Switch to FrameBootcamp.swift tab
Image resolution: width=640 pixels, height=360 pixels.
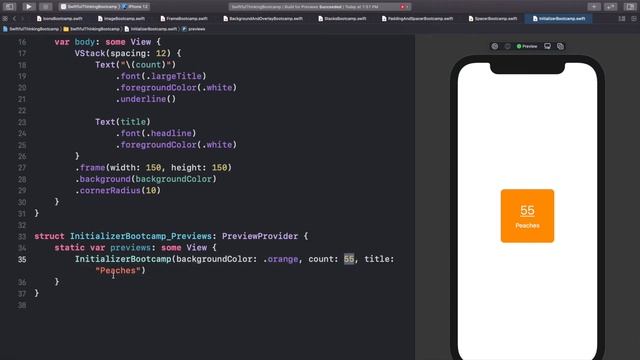184,18
